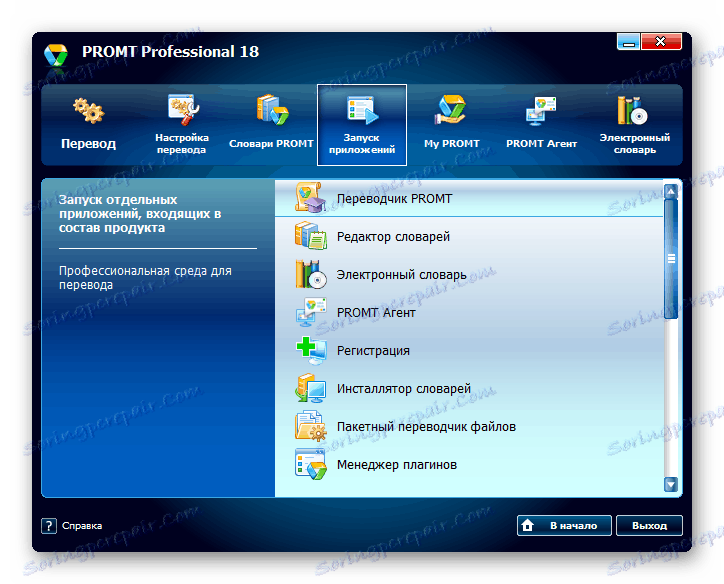Click the Инсталлятор словарей icon

click(311, 388)
